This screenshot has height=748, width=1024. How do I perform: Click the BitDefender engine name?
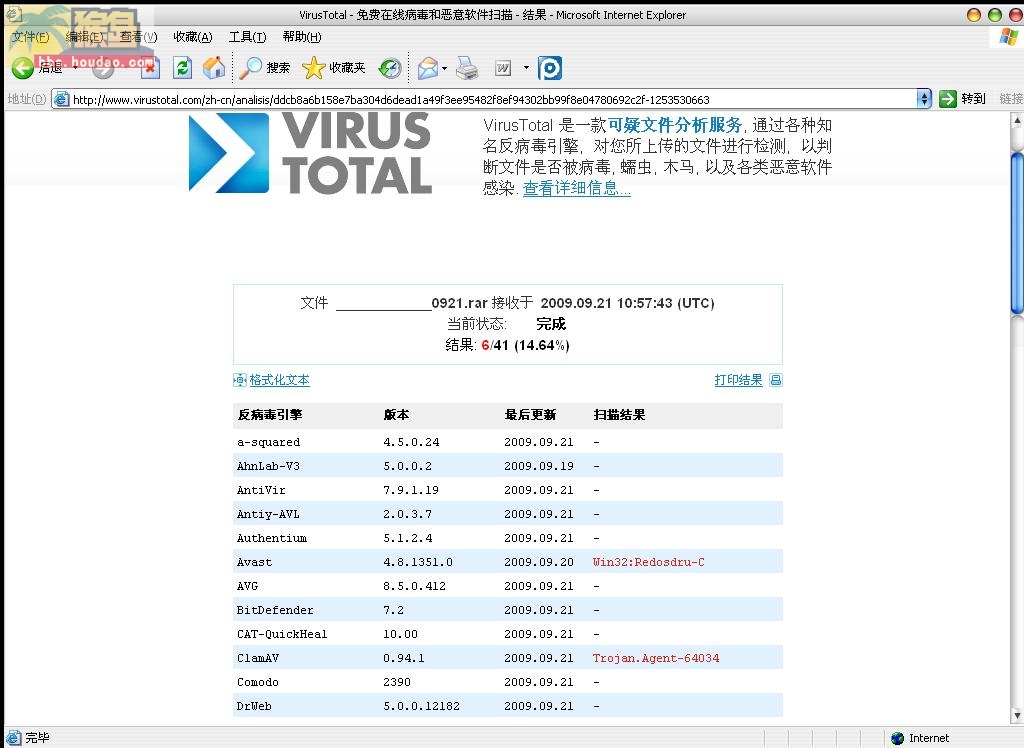[275, 610]
